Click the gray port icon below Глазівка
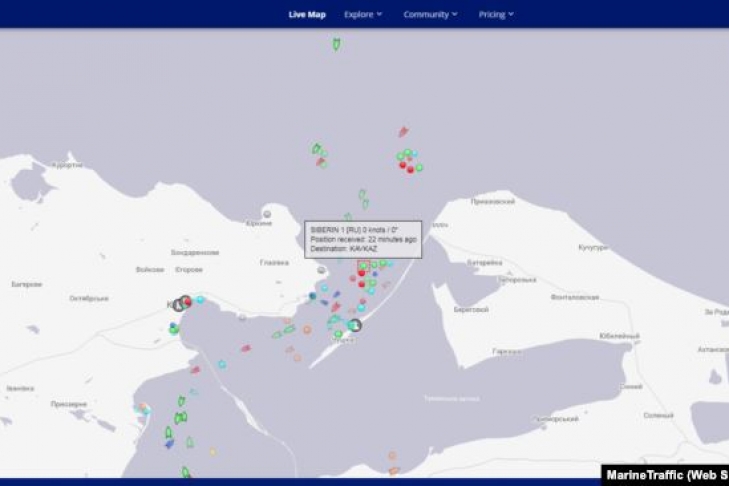Viewport: 729px width, 486px height. (x=321, y=270)
